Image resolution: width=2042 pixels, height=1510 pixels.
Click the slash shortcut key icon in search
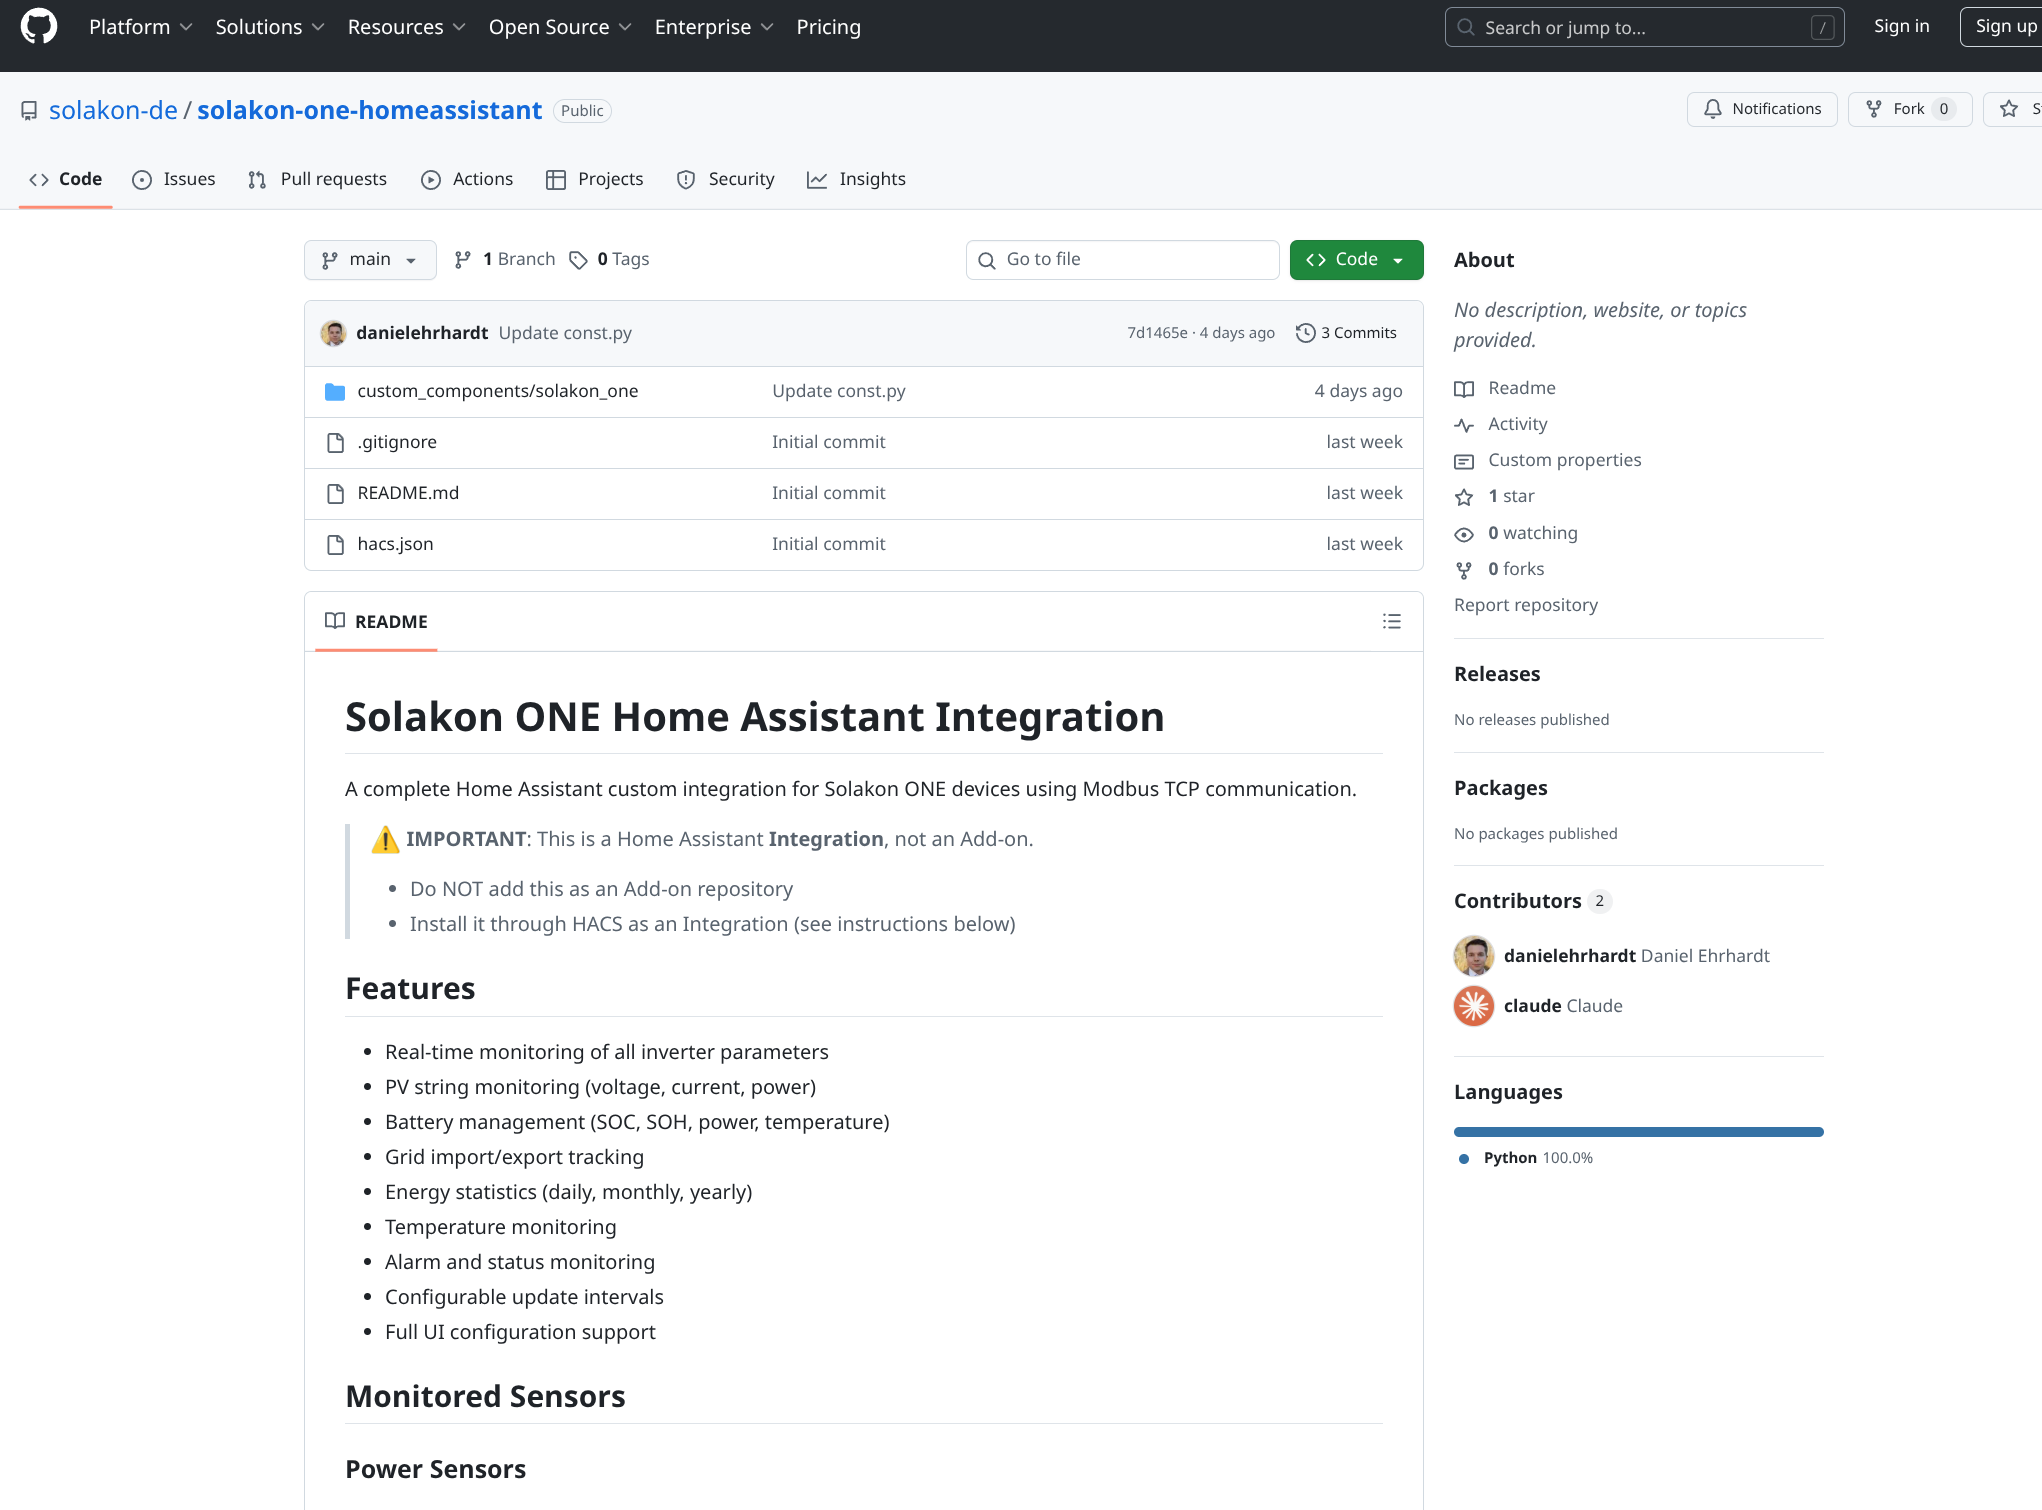coord(1822,28)
